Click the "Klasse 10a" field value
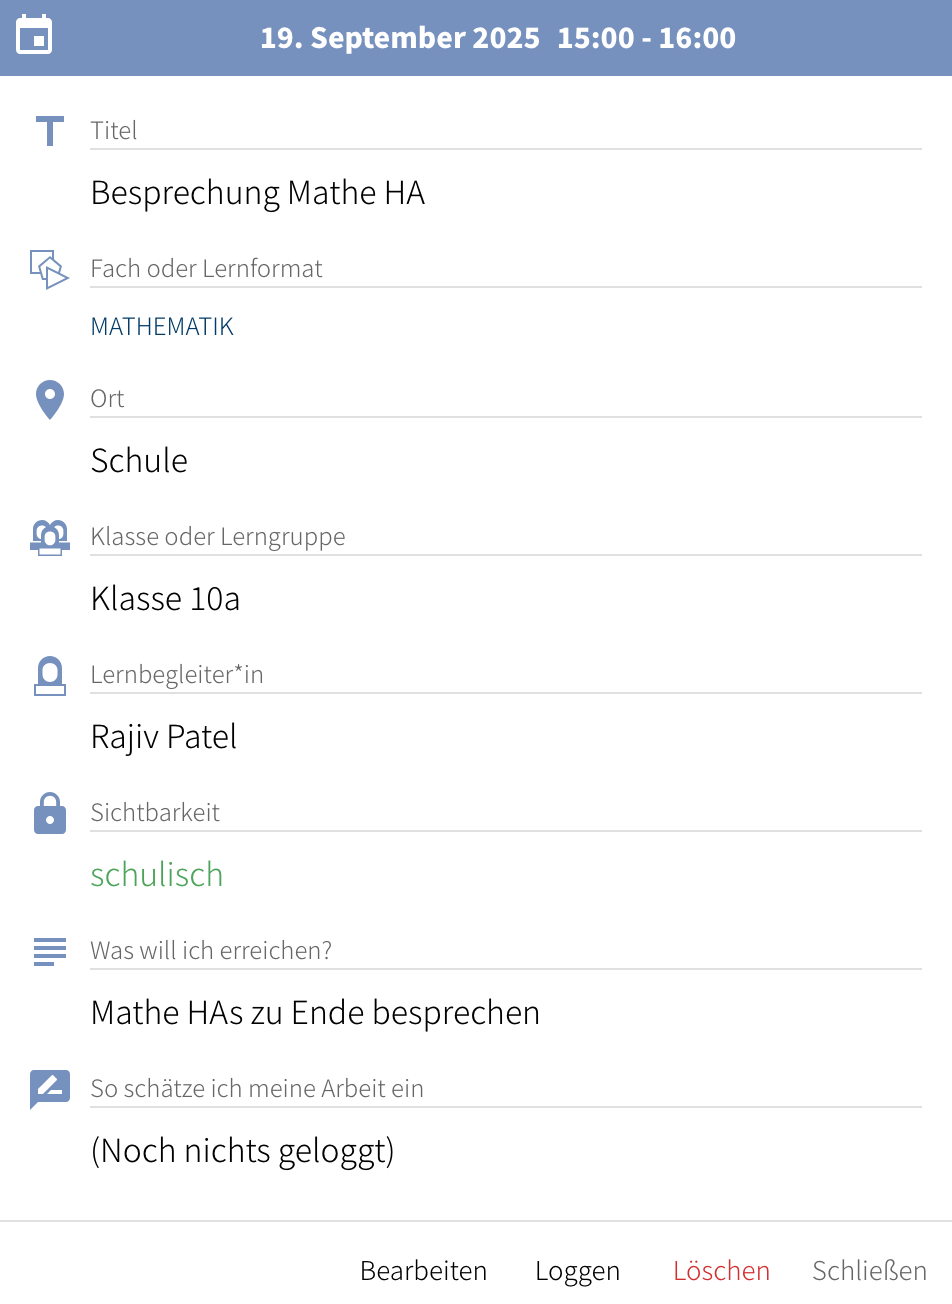Image resolution: width=952 pixels, height=1304 pixels. [165, 599]
